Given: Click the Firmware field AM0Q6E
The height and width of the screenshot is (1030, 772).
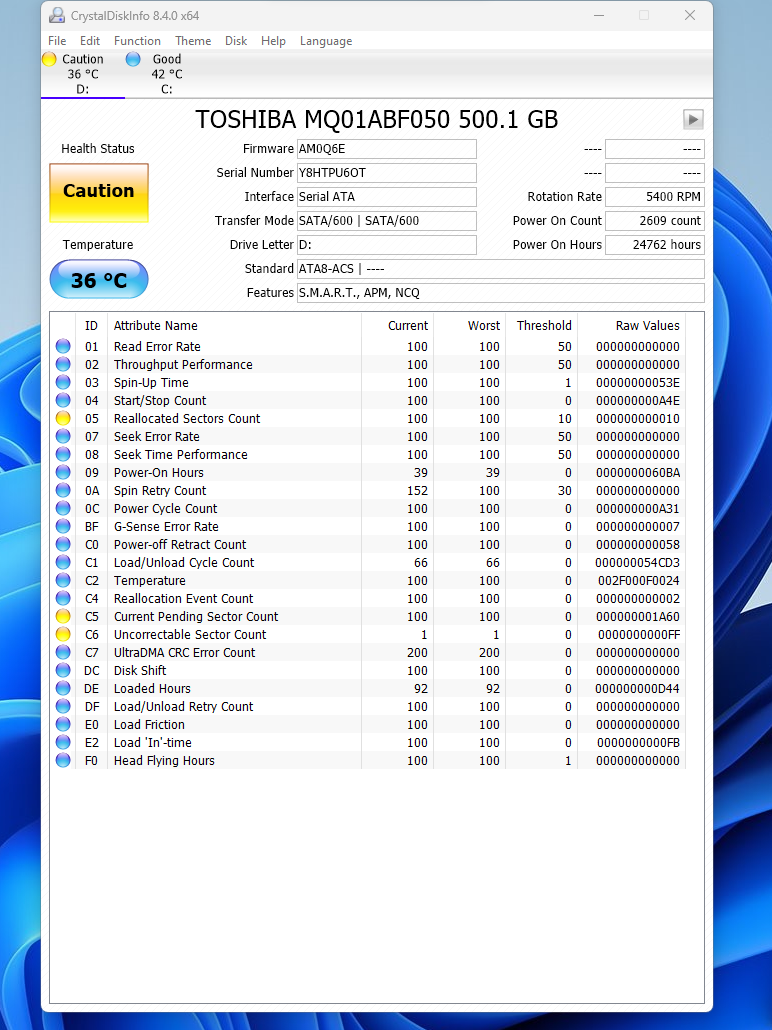Looking at the screenshot, I should point(387,149).
